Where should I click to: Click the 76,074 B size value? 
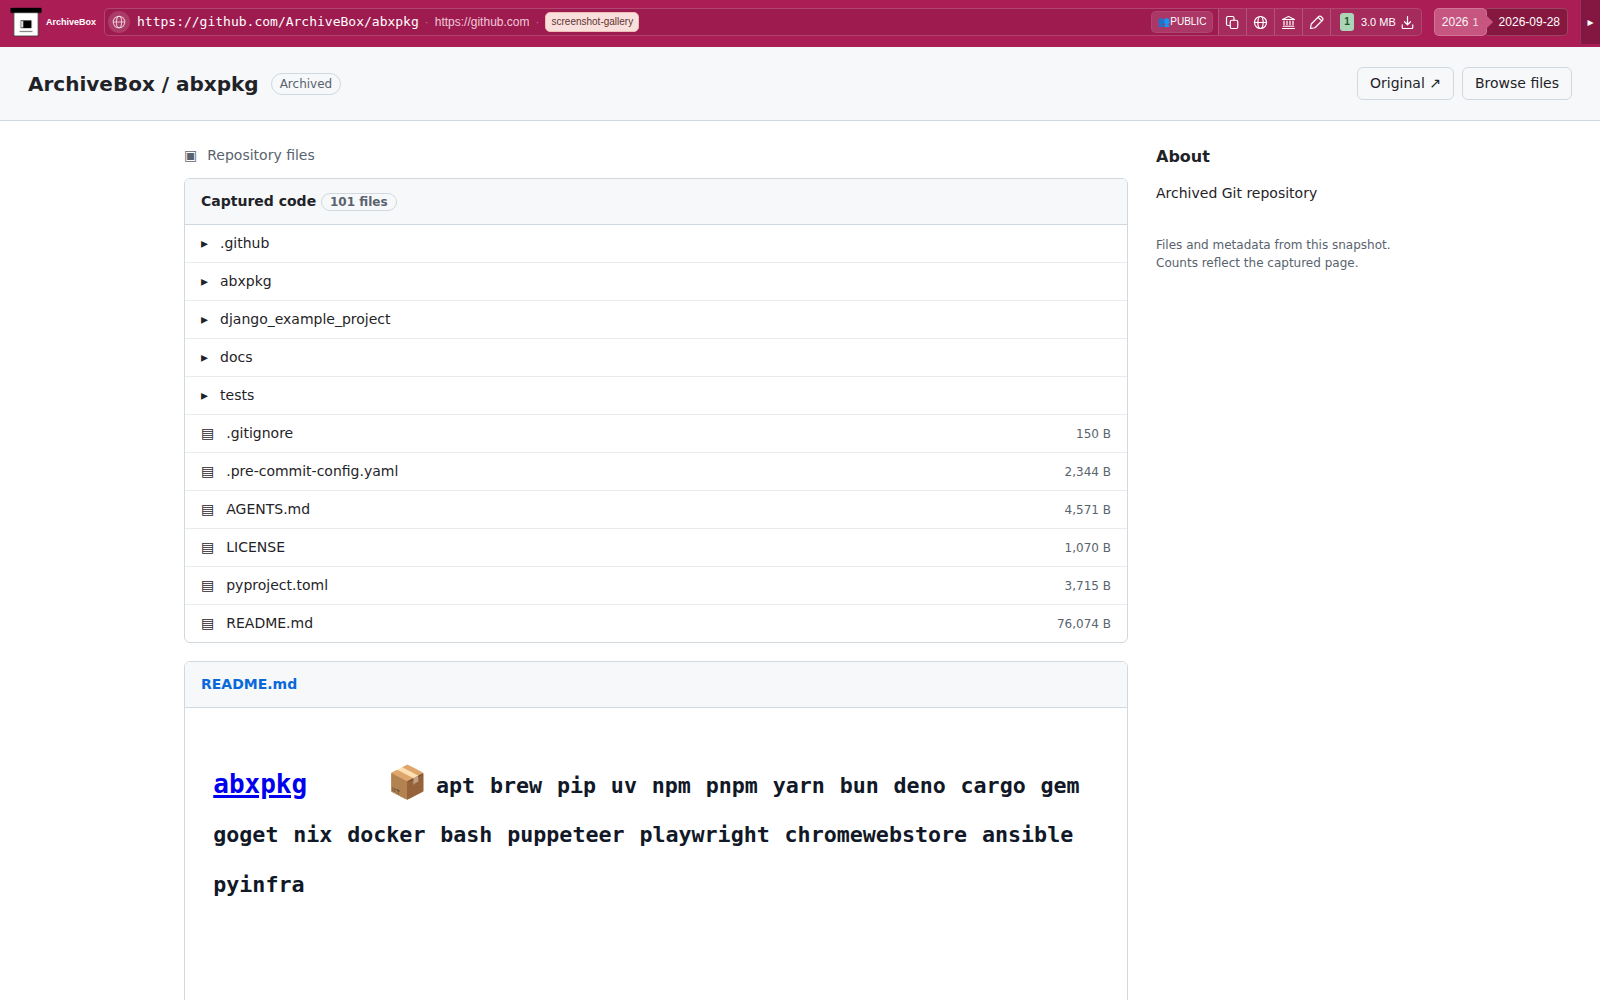pos(1084,624)
